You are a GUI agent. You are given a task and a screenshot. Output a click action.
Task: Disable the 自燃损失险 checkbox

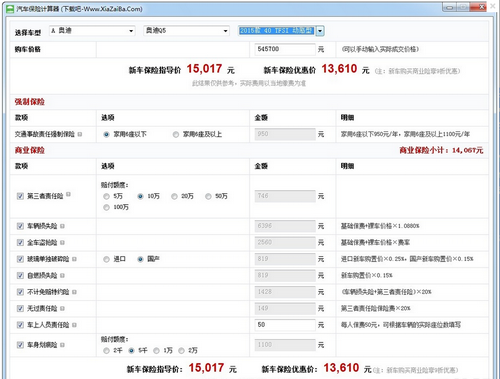[x=20, y=276]
